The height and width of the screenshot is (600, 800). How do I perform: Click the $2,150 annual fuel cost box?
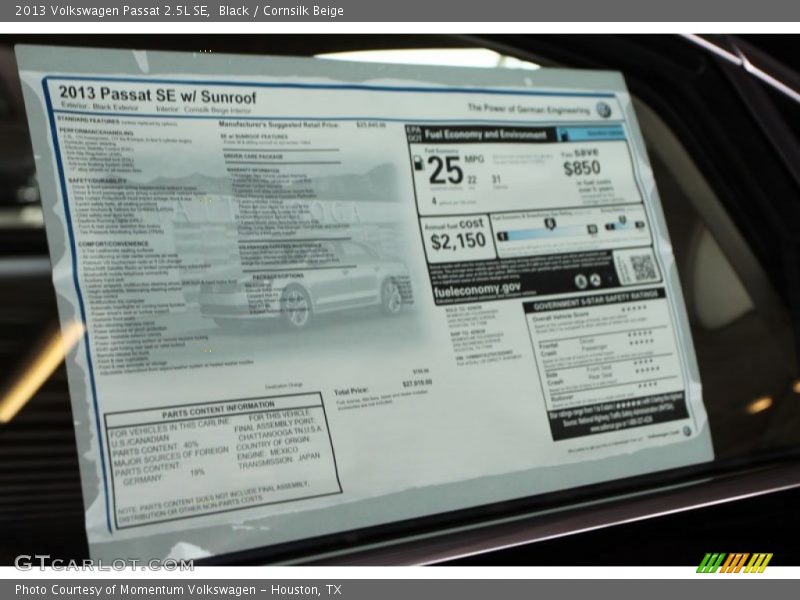pyautogui.click(x=457, y=238)
